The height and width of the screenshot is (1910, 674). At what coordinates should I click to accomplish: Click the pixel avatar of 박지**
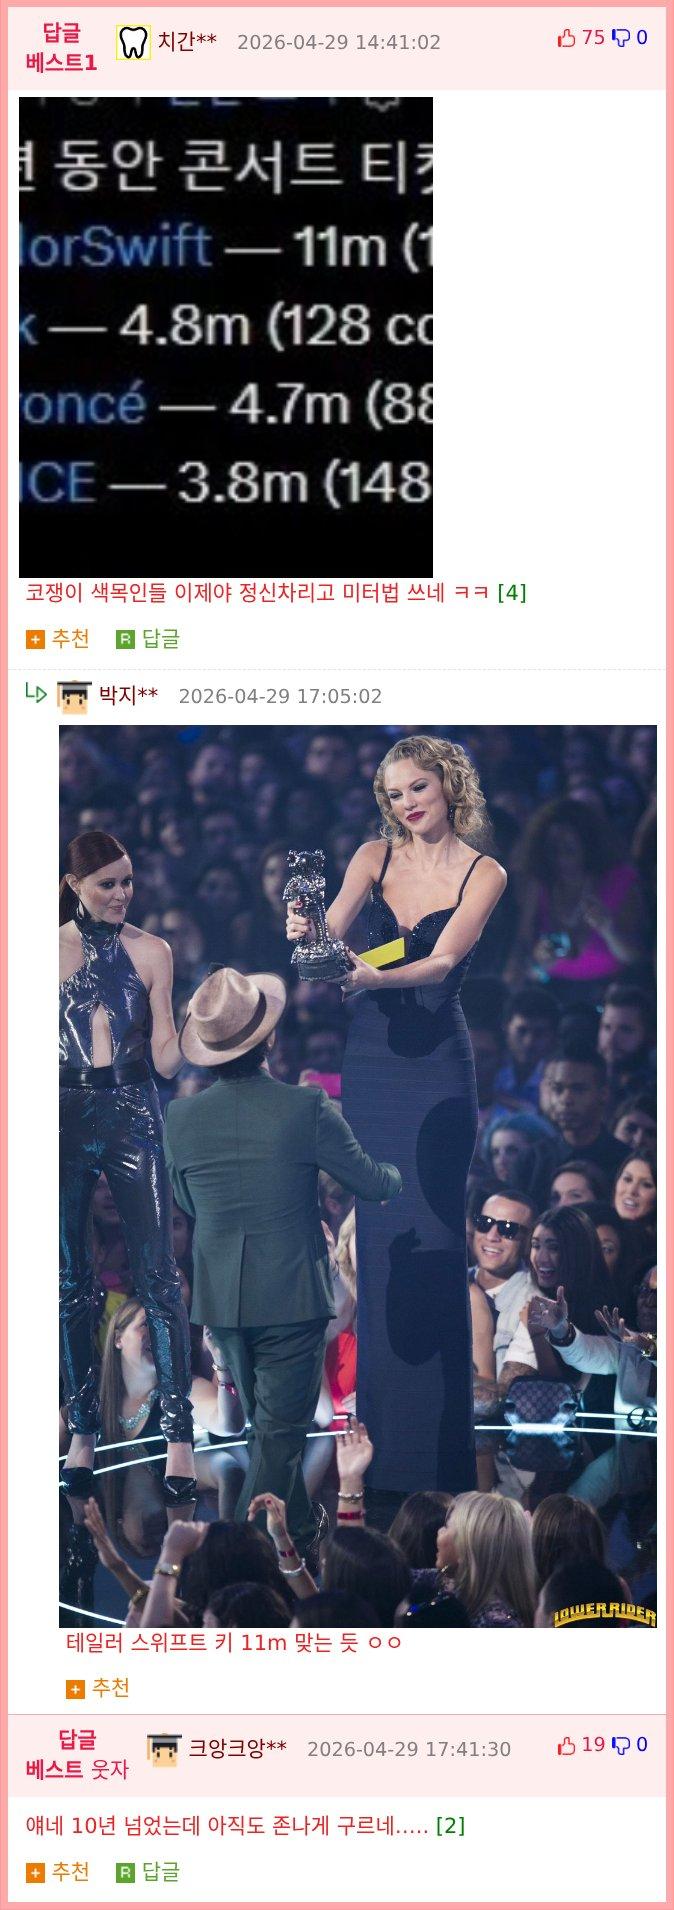click(x=74, y=695)
